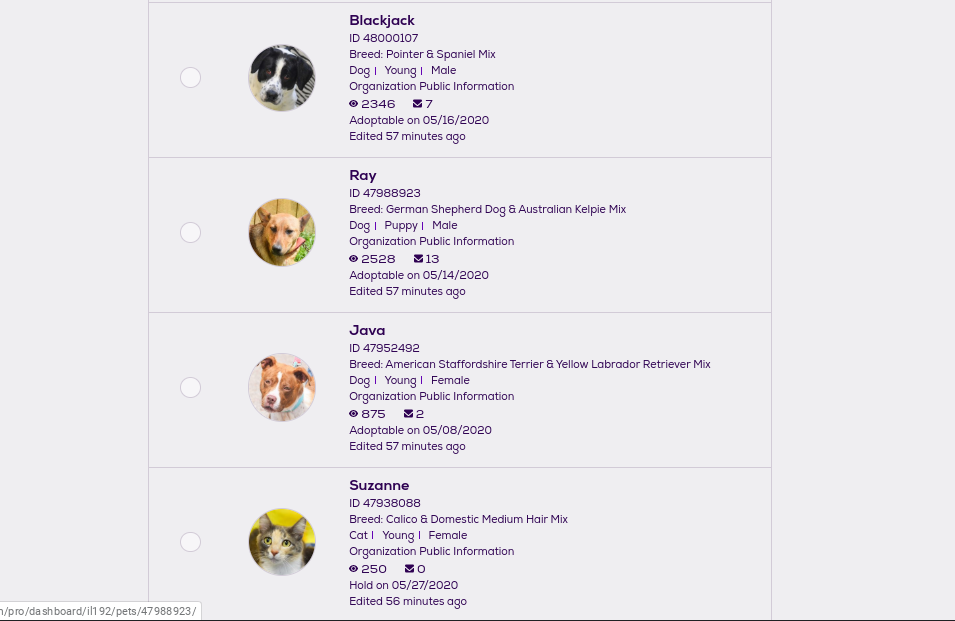Open Suzanne's pet record by name
Image resolution: width=955 pixels, height=621 pixels.
(378, 485)
